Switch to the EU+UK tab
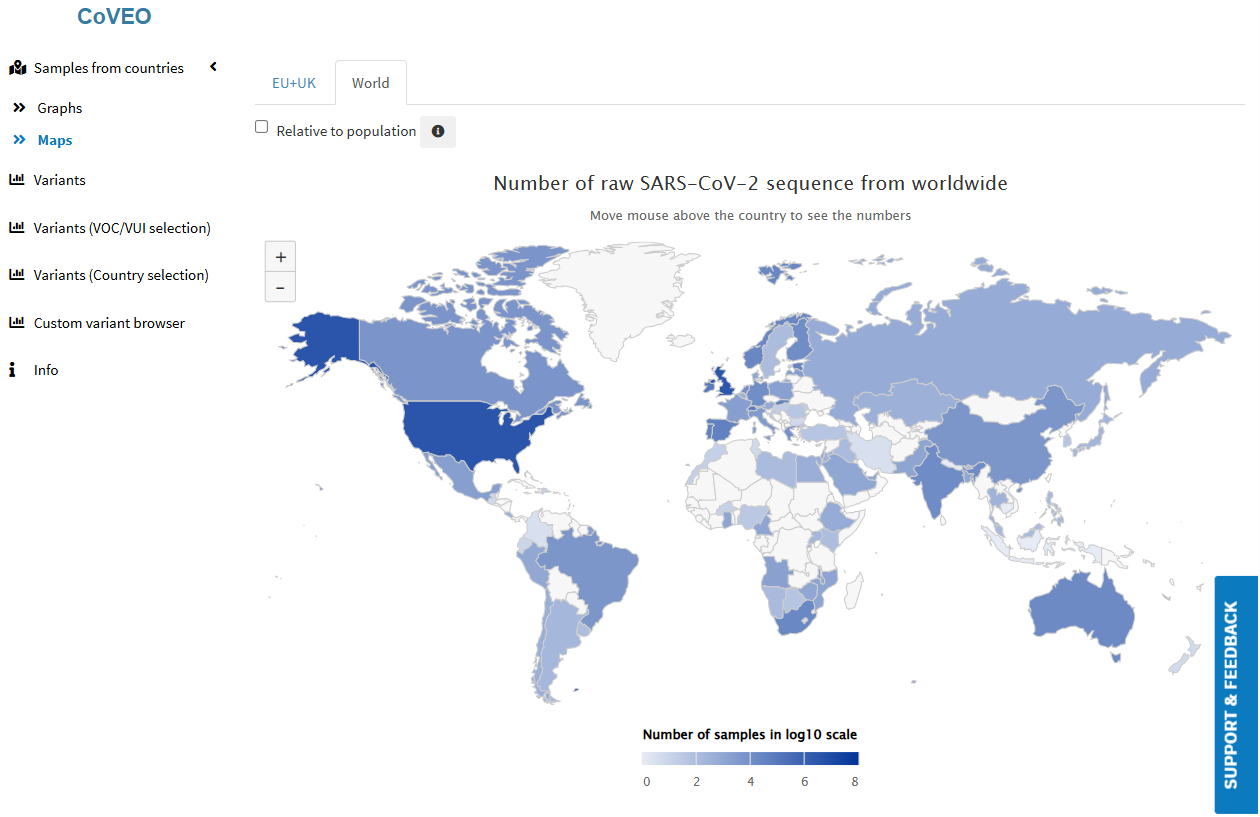1260x817 pixels. [294, 83]
